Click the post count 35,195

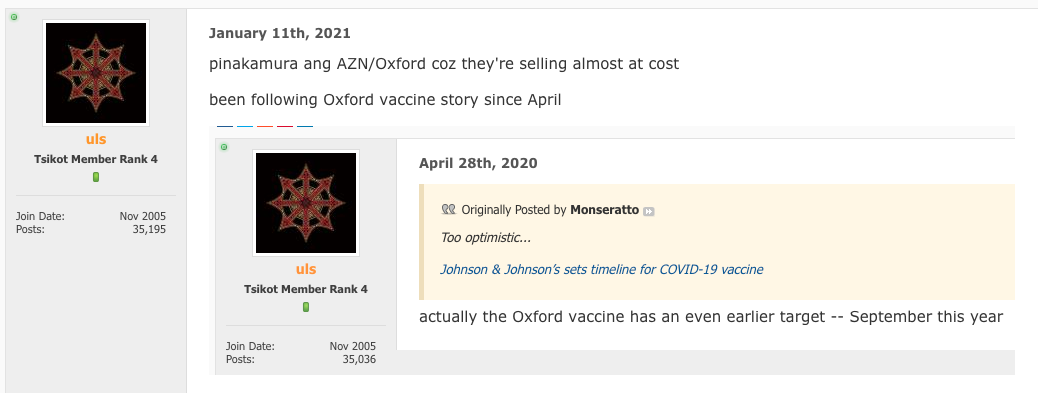[x=152, y=230]
